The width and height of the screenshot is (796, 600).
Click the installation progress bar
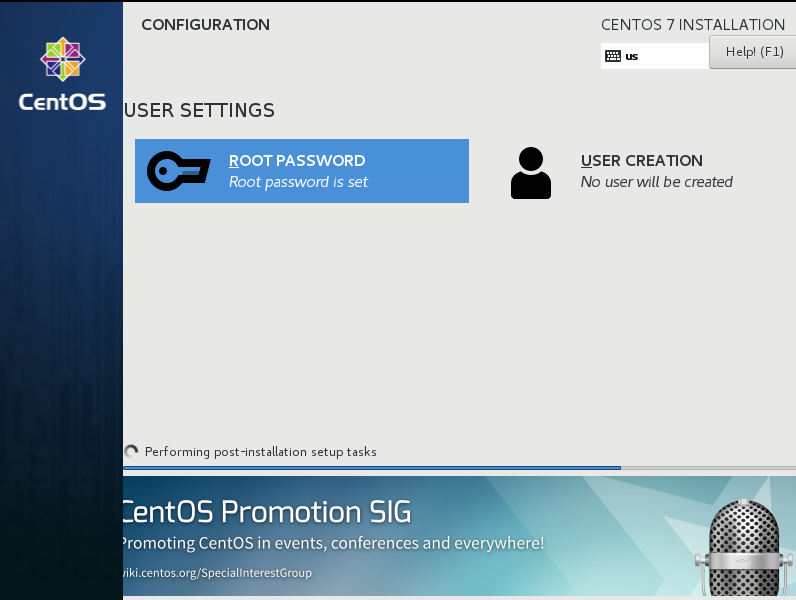click(x=459, y=468)
